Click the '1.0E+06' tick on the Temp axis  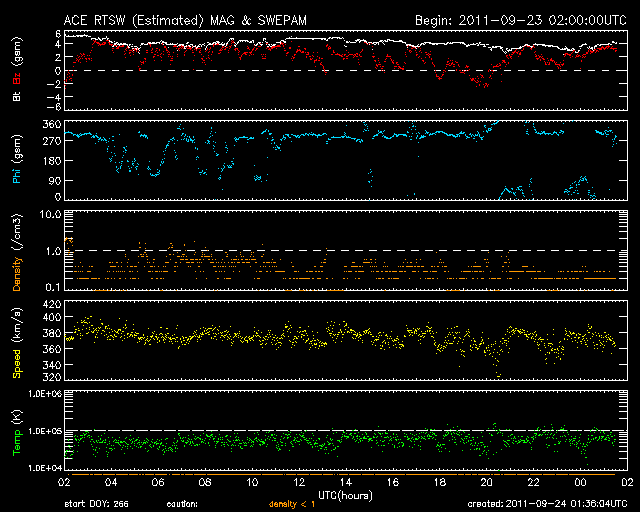(x=45, y=394)
